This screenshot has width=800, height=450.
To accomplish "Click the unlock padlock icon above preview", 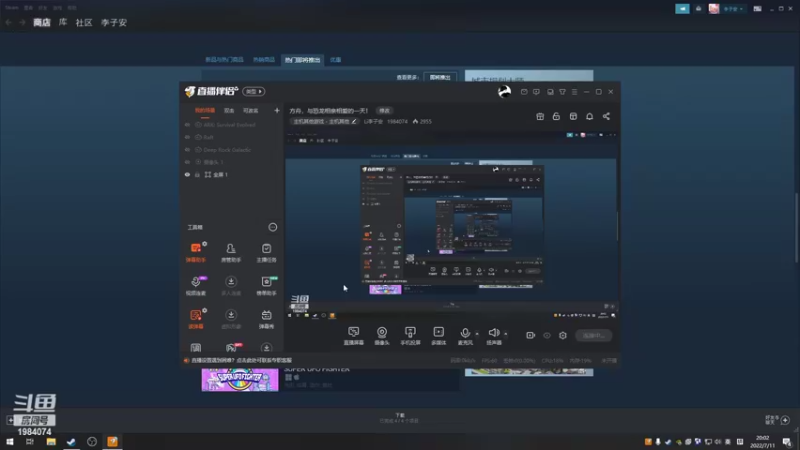I will (556, 116).
